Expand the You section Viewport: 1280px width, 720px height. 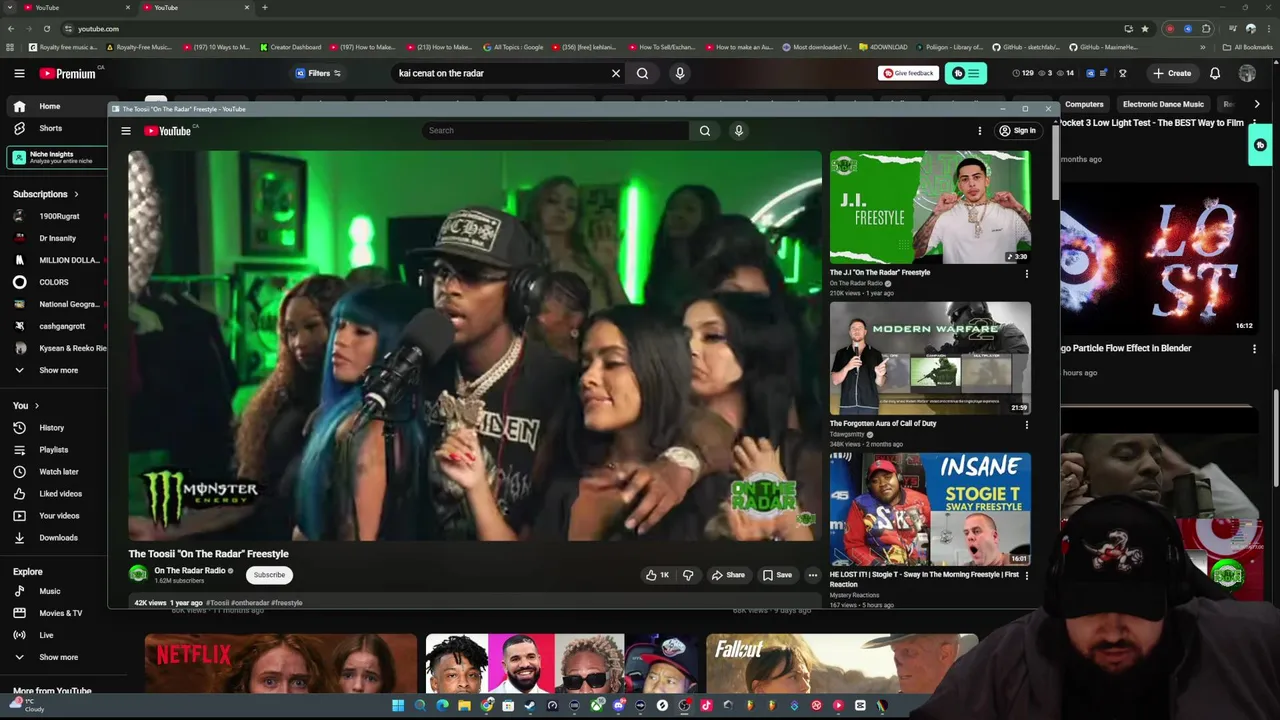click(26, 405)
